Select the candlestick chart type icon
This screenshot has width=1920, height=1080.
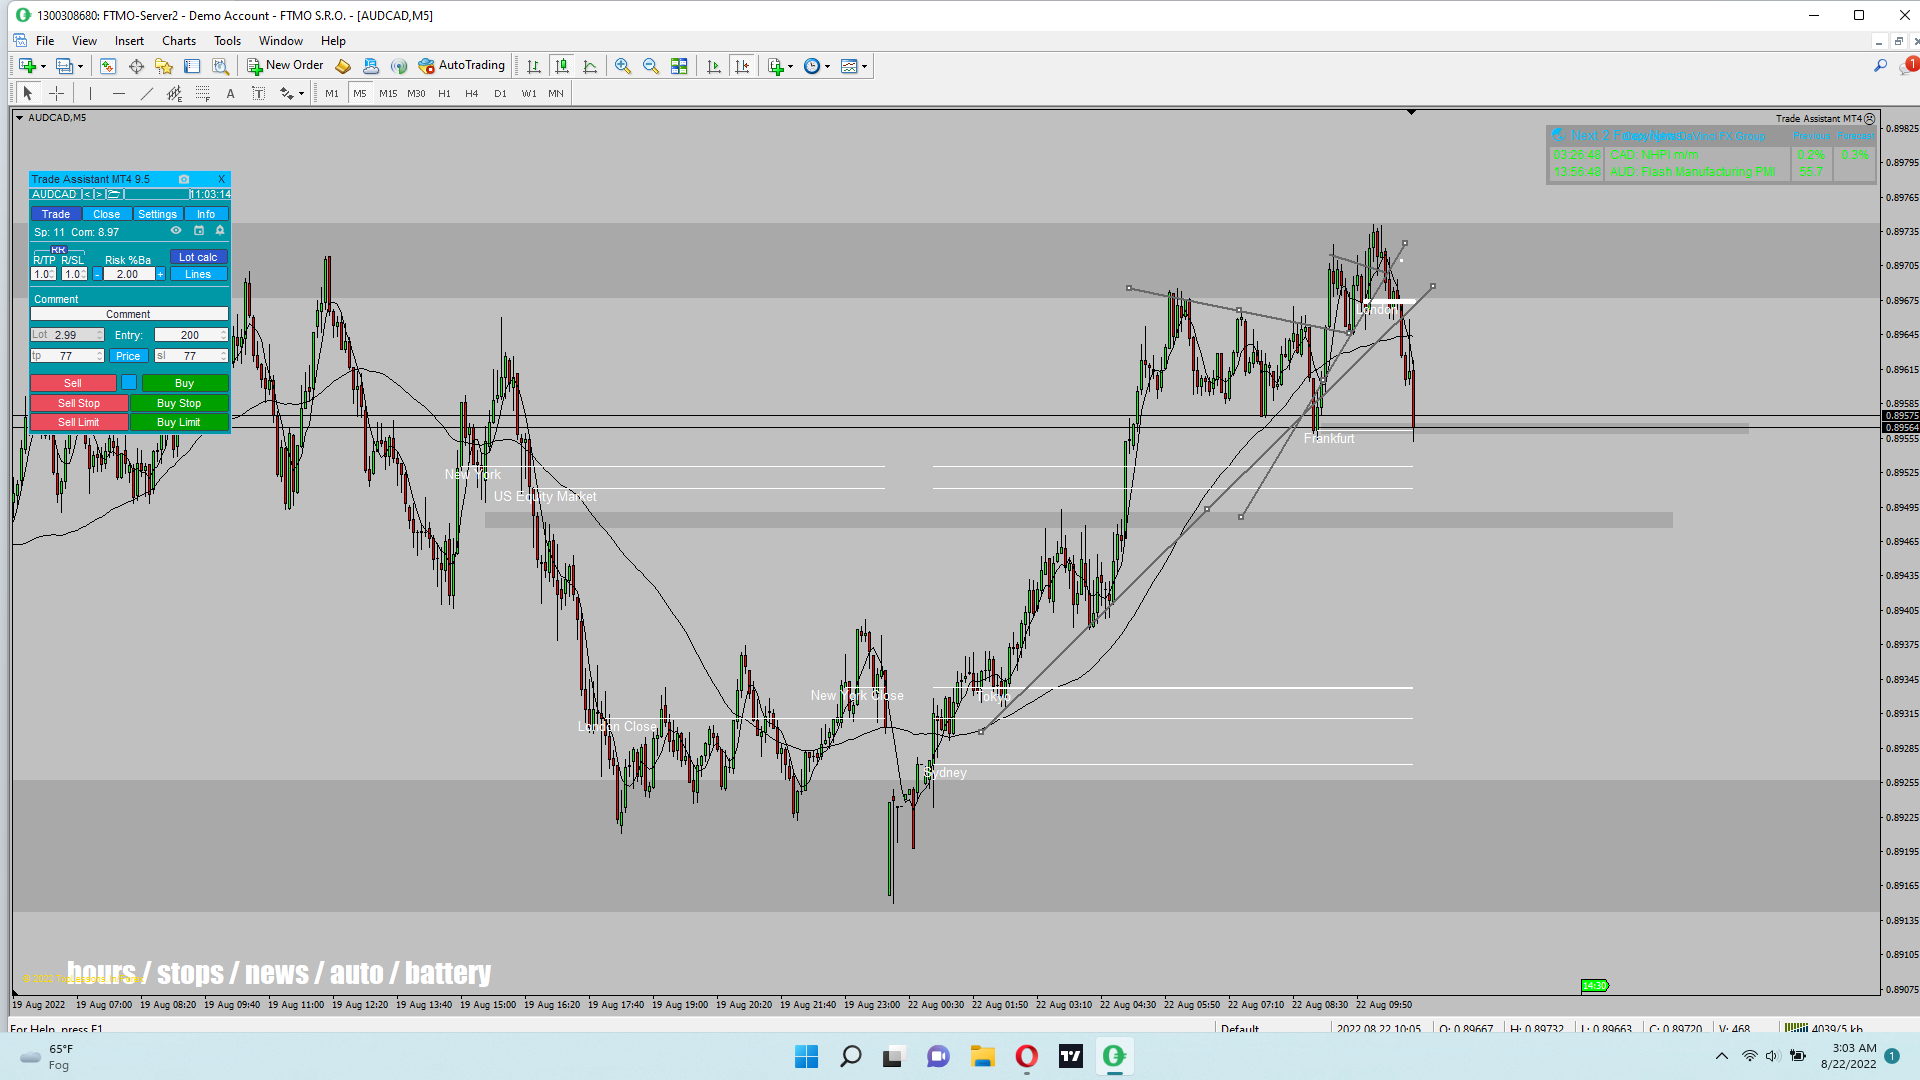click(x=562, y=66)
